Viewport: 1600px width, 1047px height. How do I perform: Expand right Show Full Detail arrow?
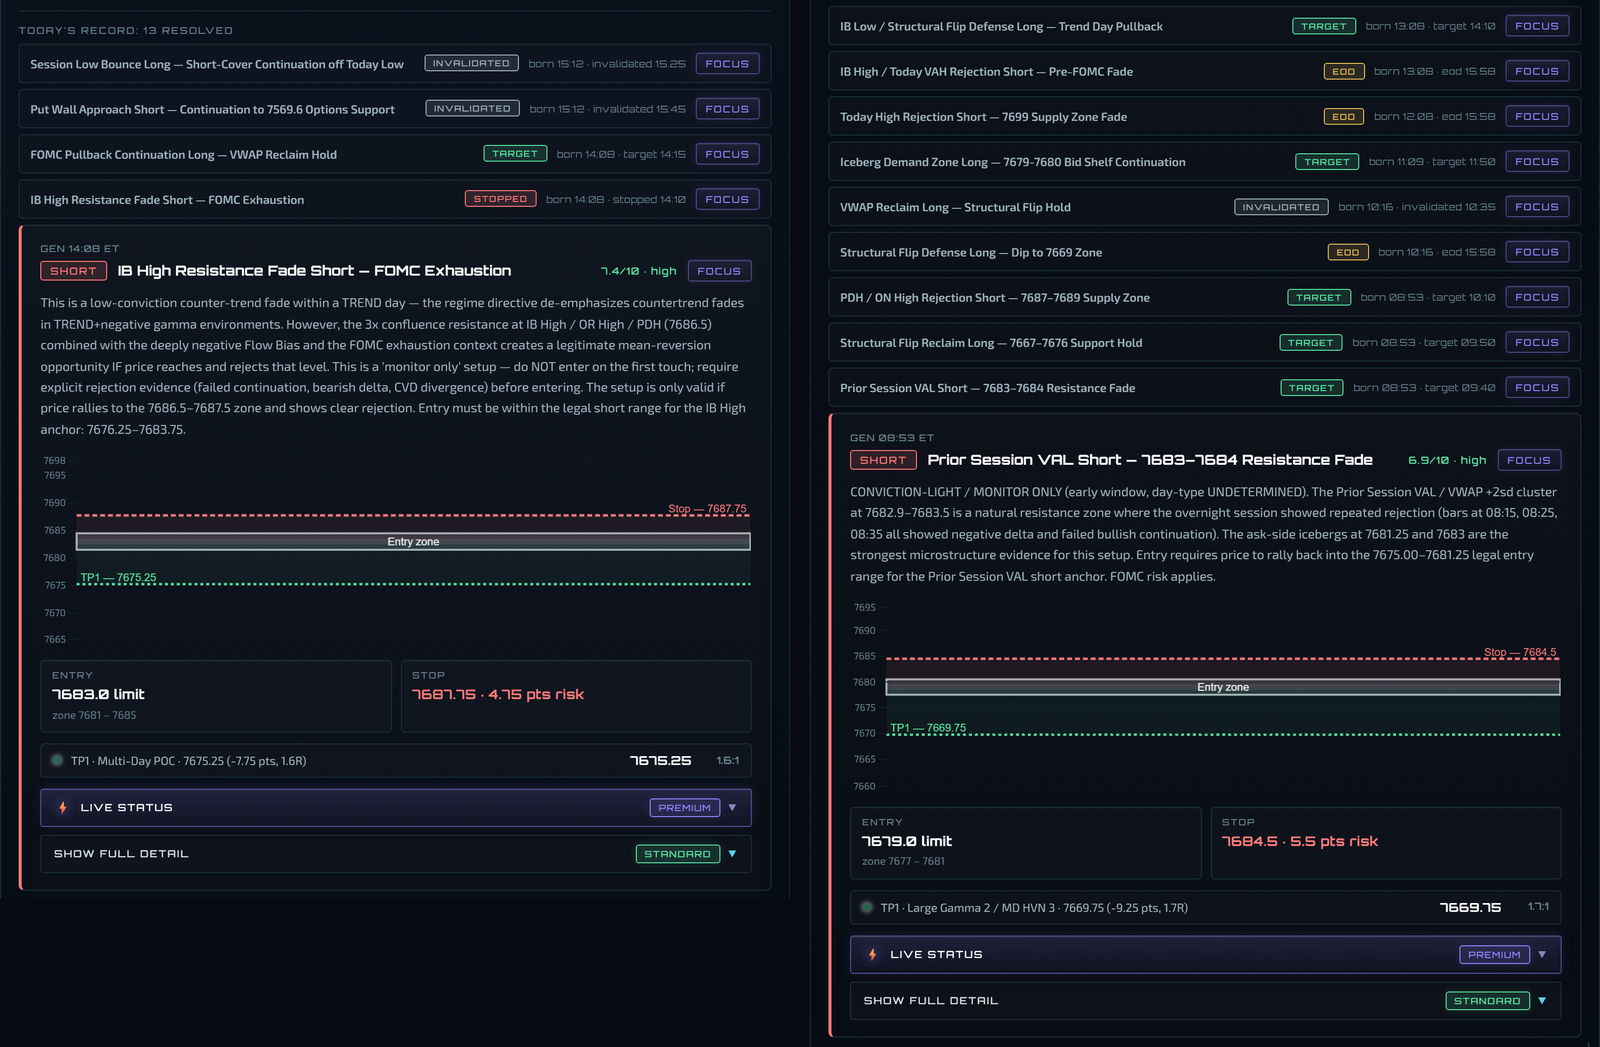pyautogui.click(x=1542, y=1000)
